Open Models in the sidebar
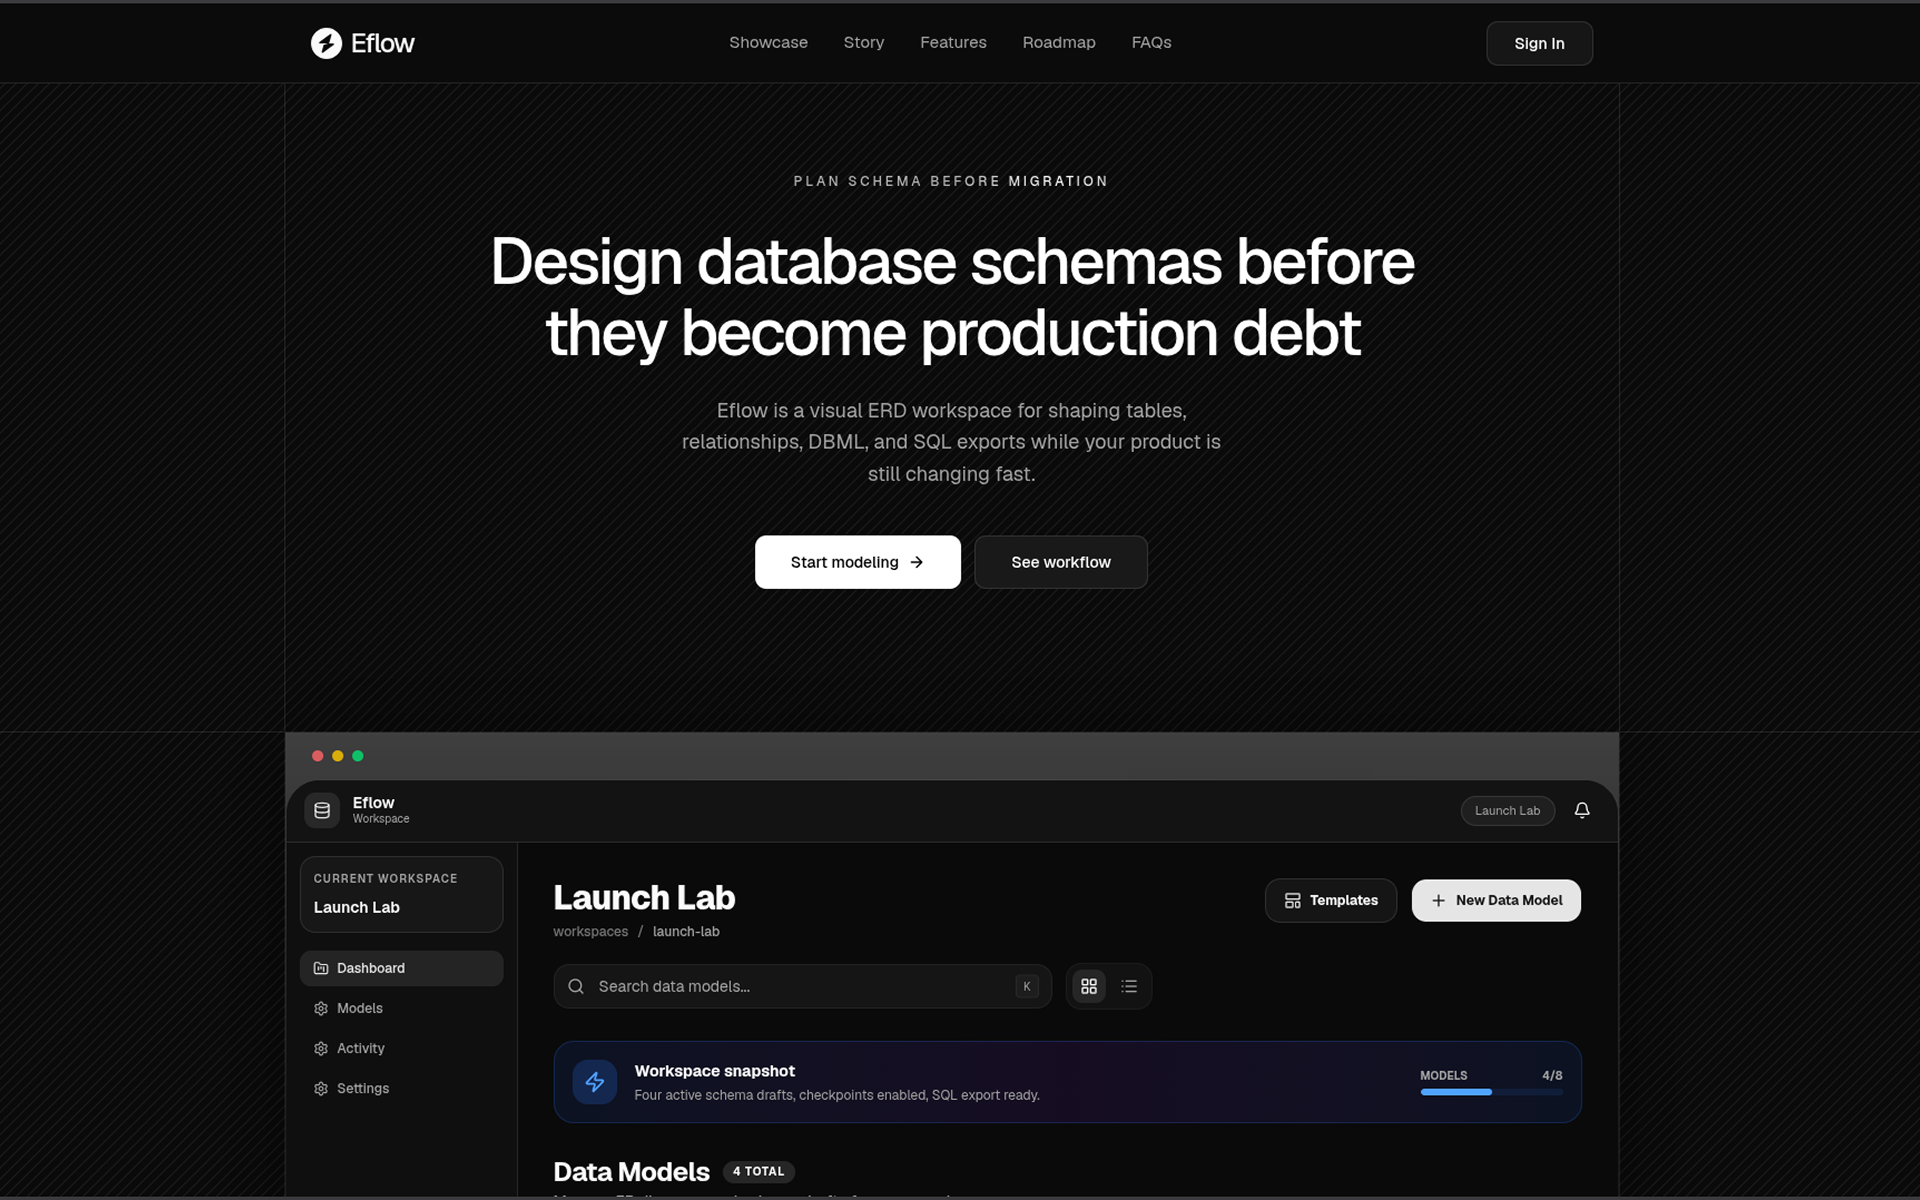 click(401, 1008)
